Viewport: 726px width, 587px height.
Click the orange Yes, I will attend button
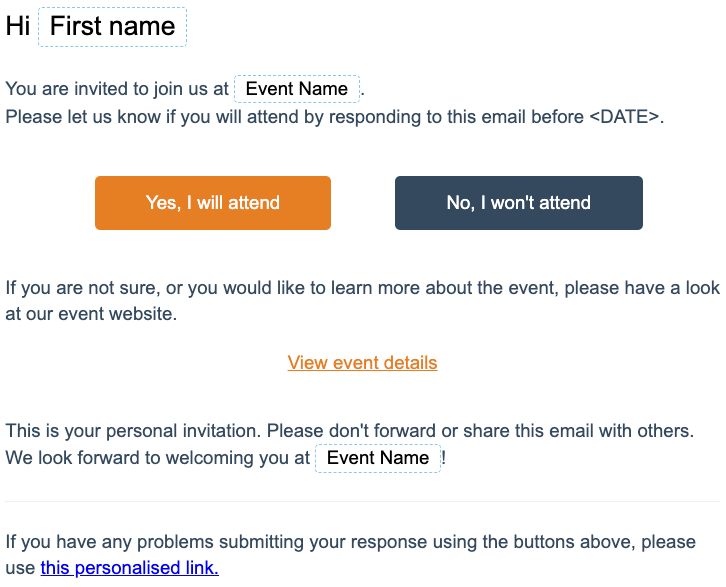(213, 203)
